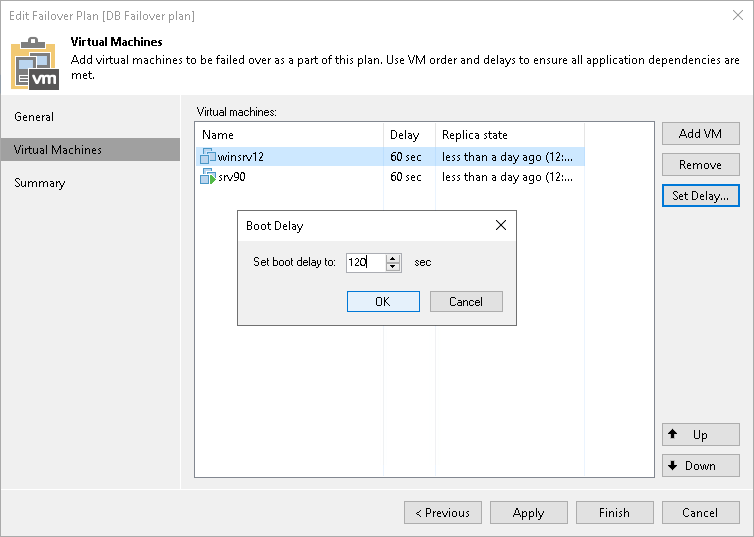Click the srv90 VM replica icon
Viewport: 754px width, 537px height.
pos(208,177)
